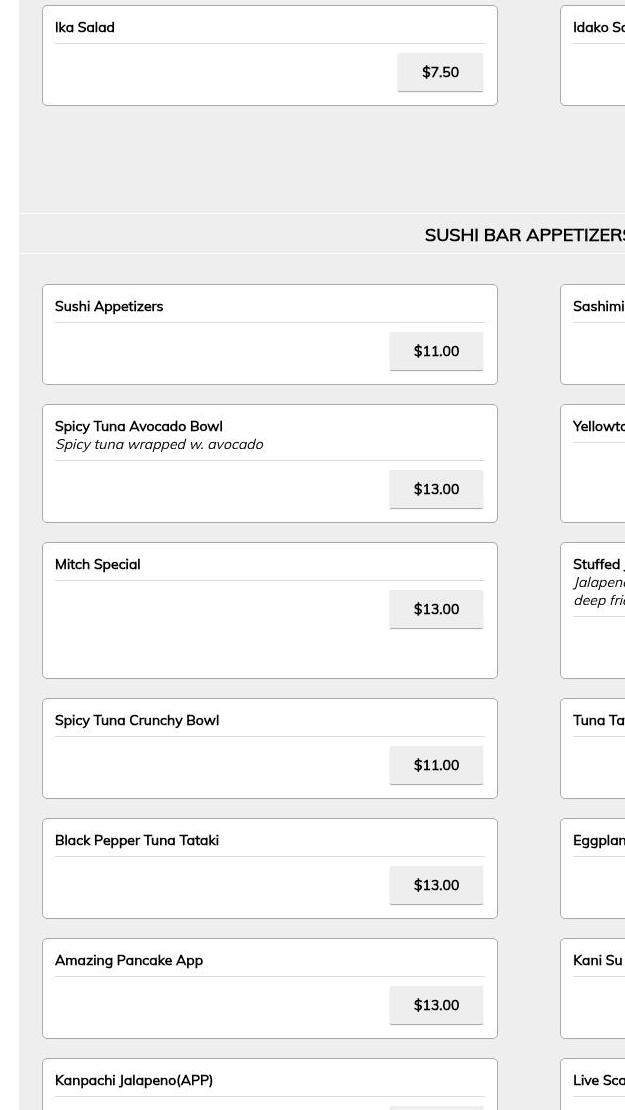625x1110 pixels.
Task: Open the Sushi Appetizers item title
Action: pos(109,307)
